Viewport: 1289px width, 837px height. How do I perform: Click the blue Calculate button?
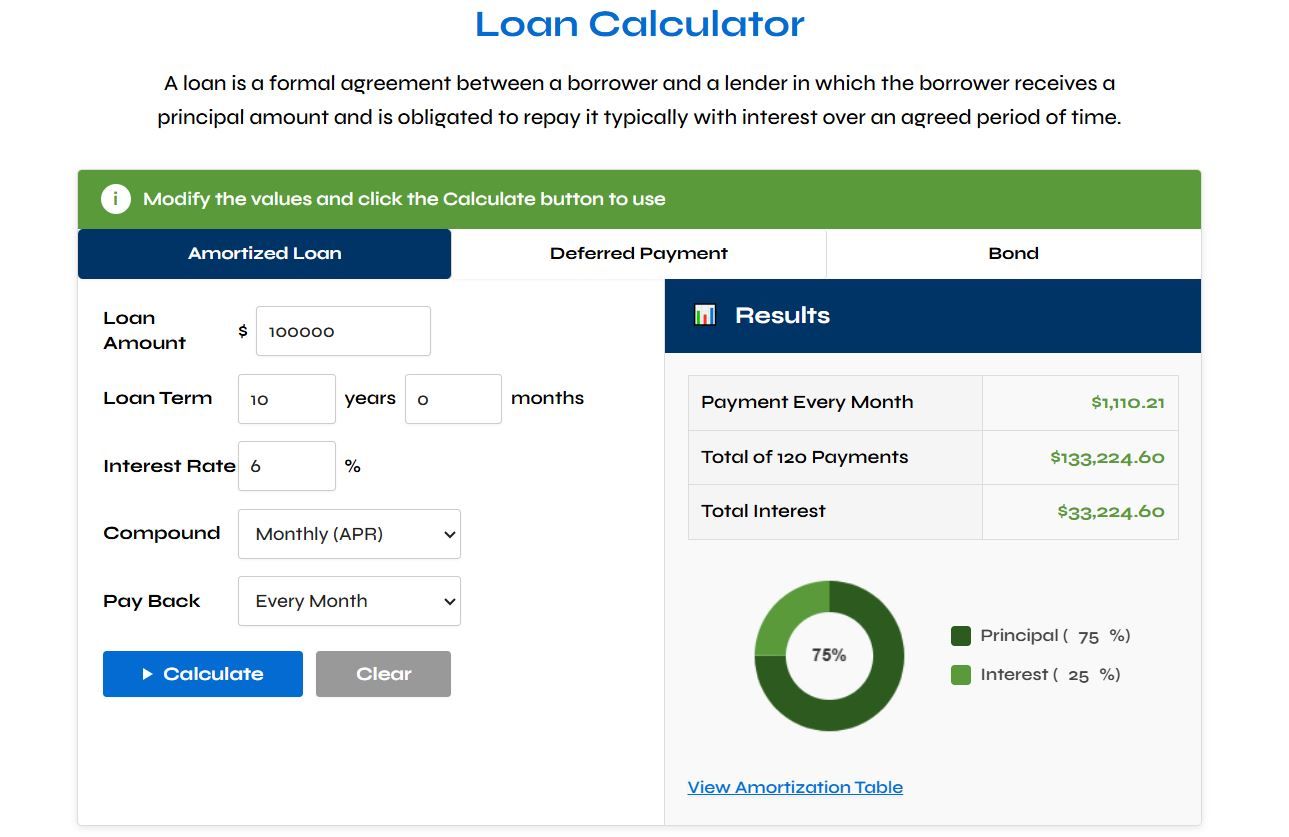[x=203, y=674]
